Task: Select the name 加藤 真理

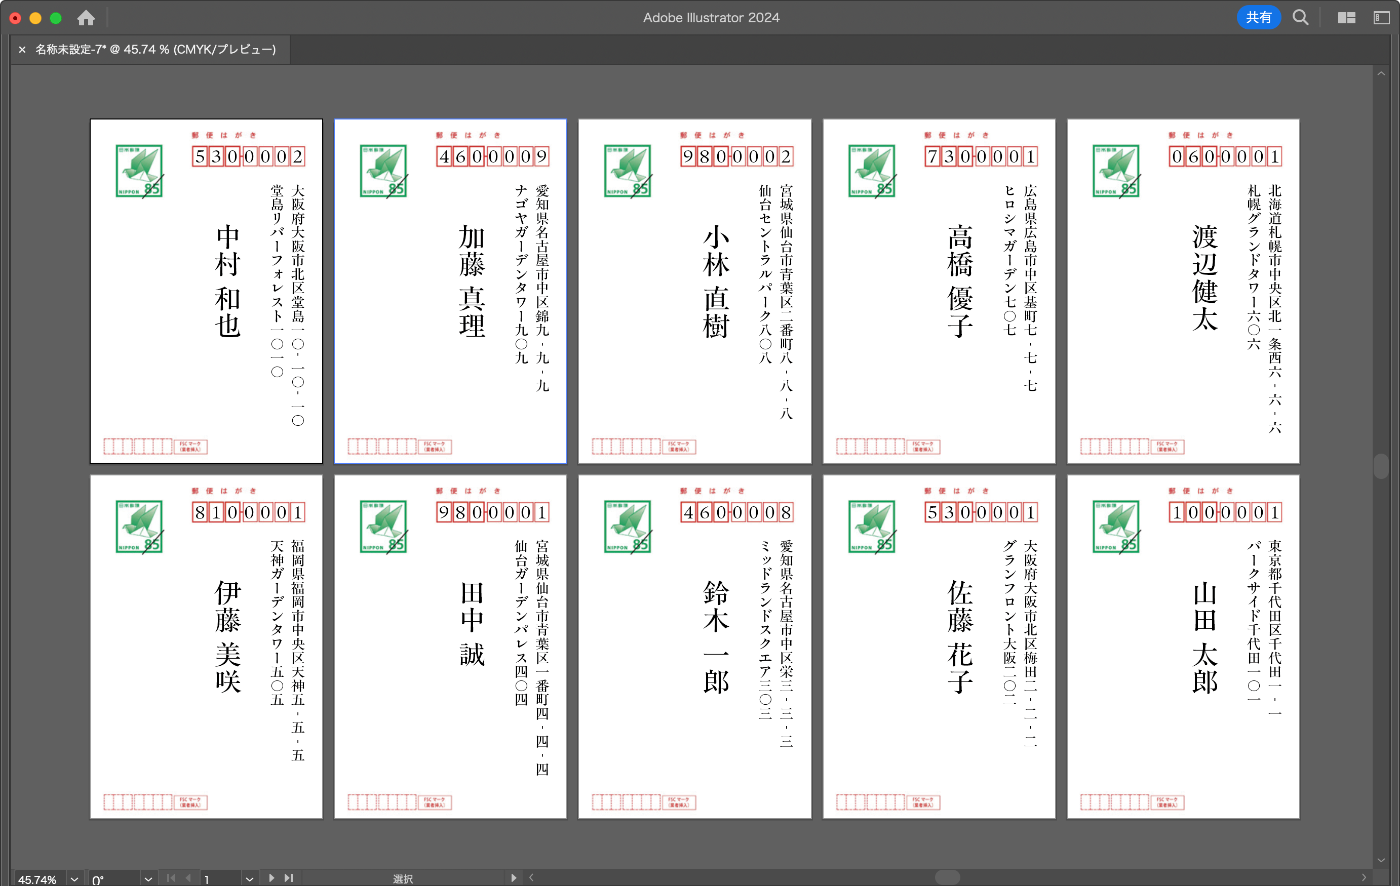Action: [x=472, y=280]
